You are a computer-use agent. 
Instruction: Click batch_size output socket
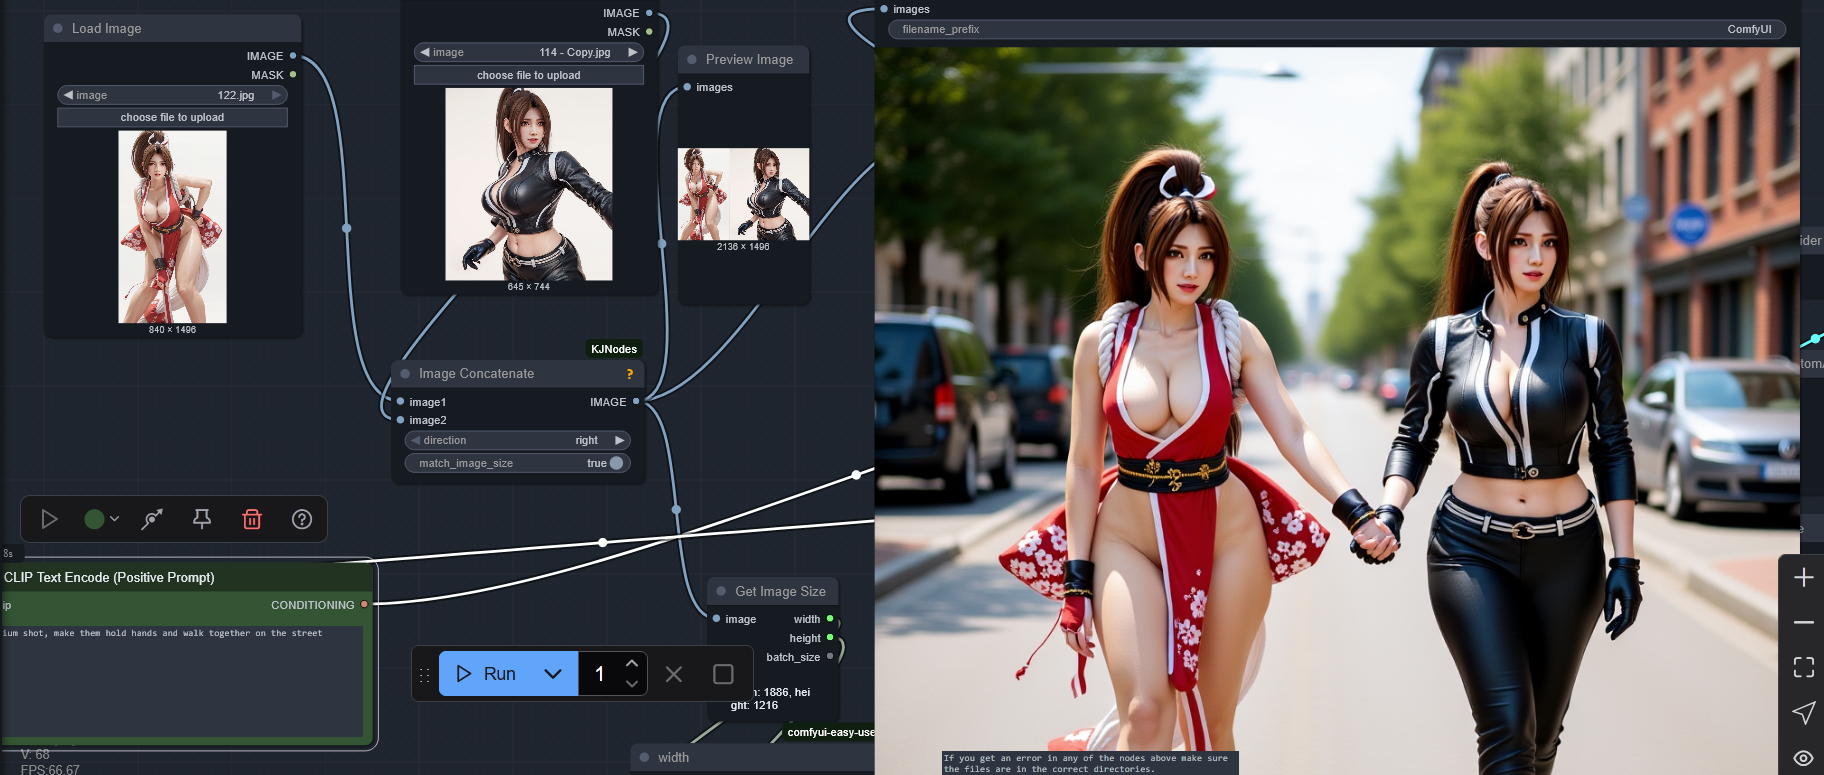tap(830, 656)
